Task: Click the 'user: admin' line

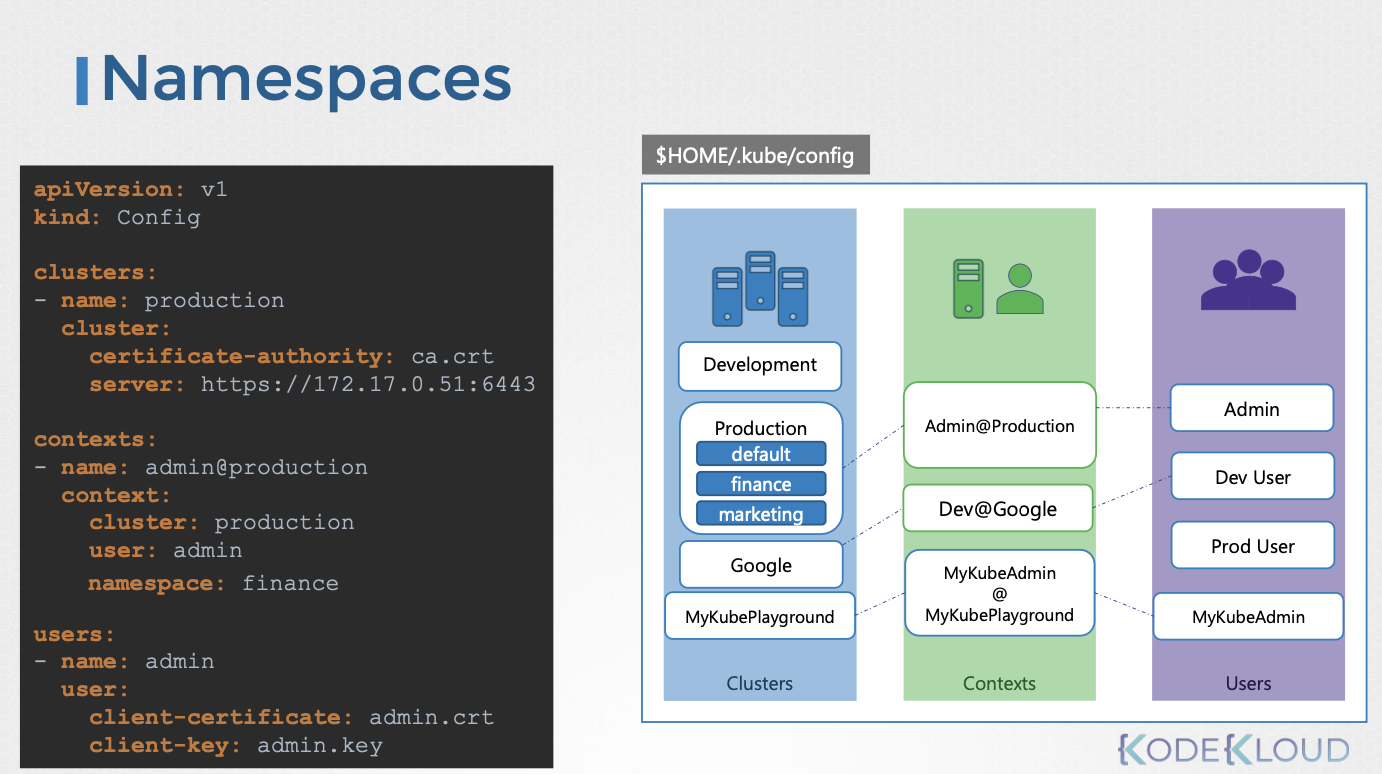Action: point(165,550)
